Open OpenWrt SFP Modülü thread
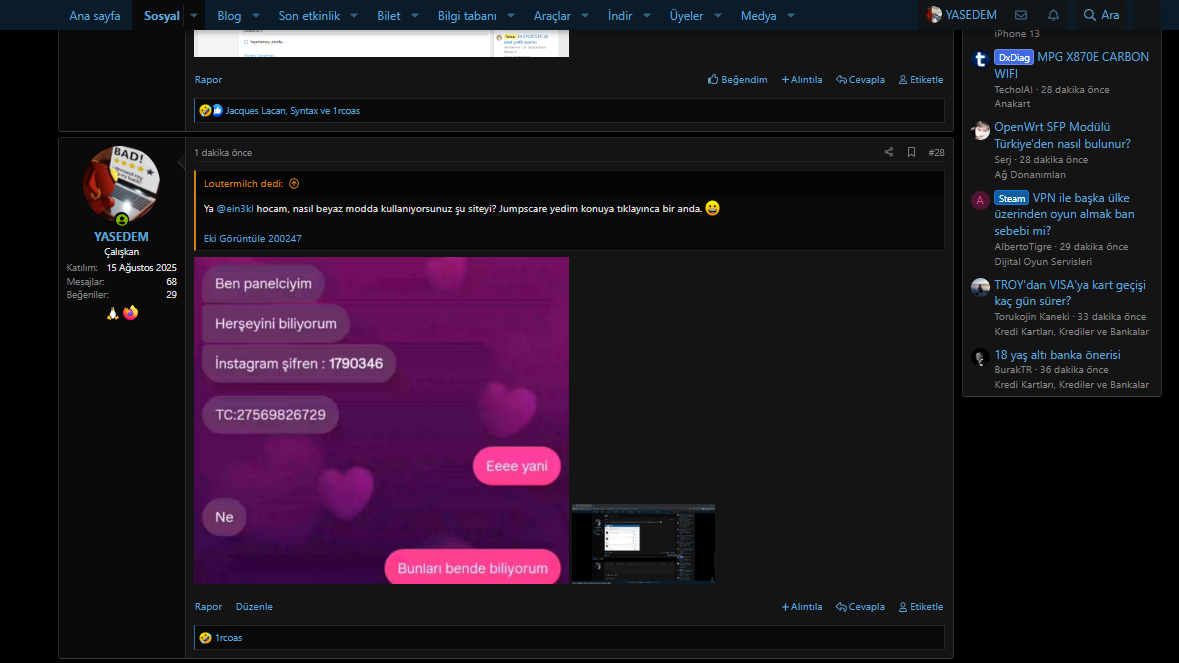1179x663 pixels. [x=1062, y=135]
